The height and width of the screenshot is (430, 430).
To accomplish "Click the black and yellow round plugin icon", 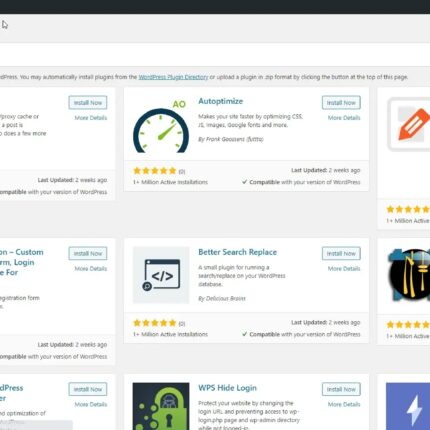I will coord(408,275).
